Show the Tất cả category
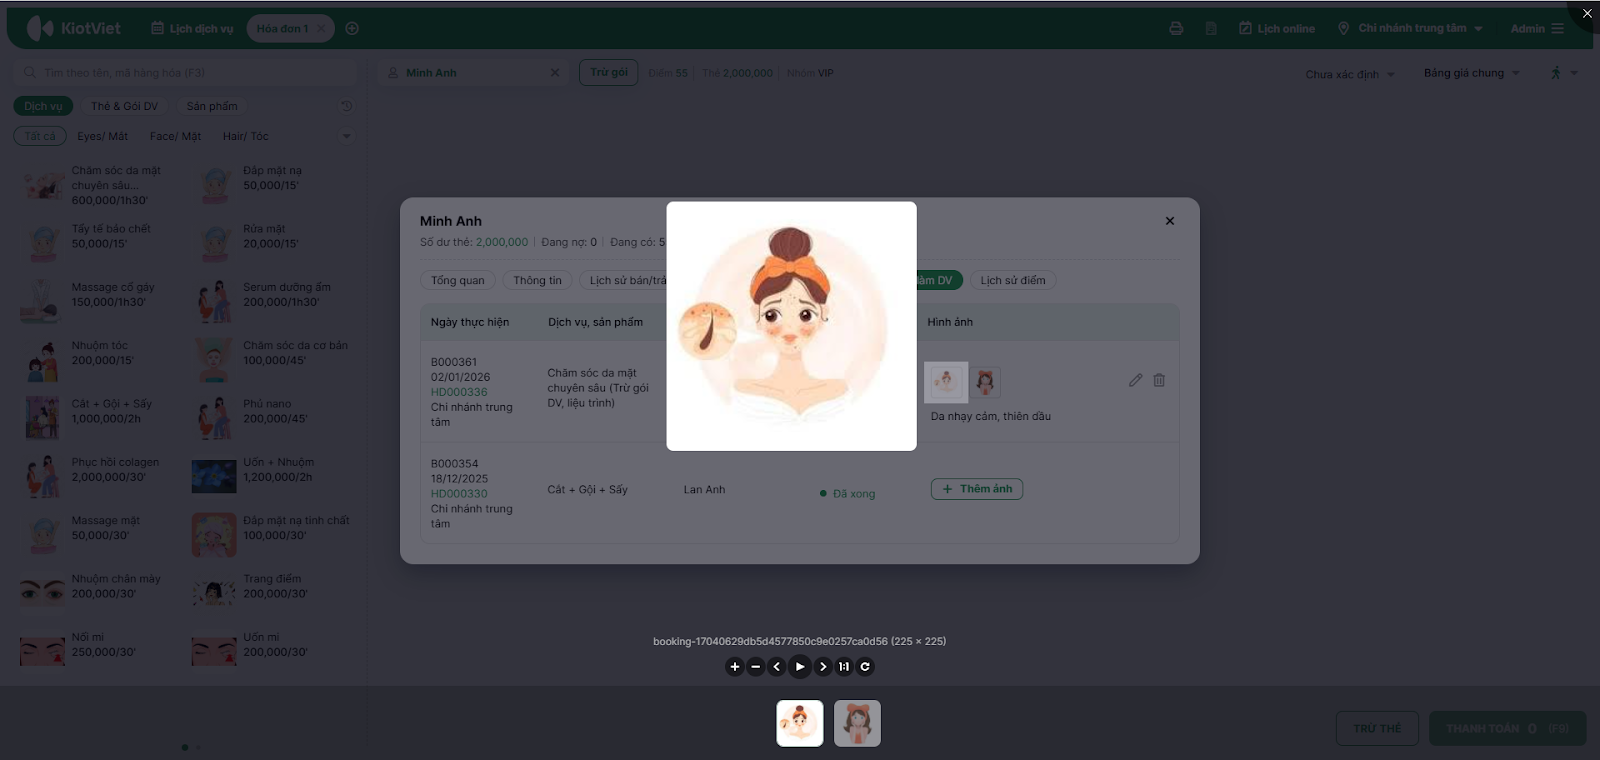 (x=40, y=136)
